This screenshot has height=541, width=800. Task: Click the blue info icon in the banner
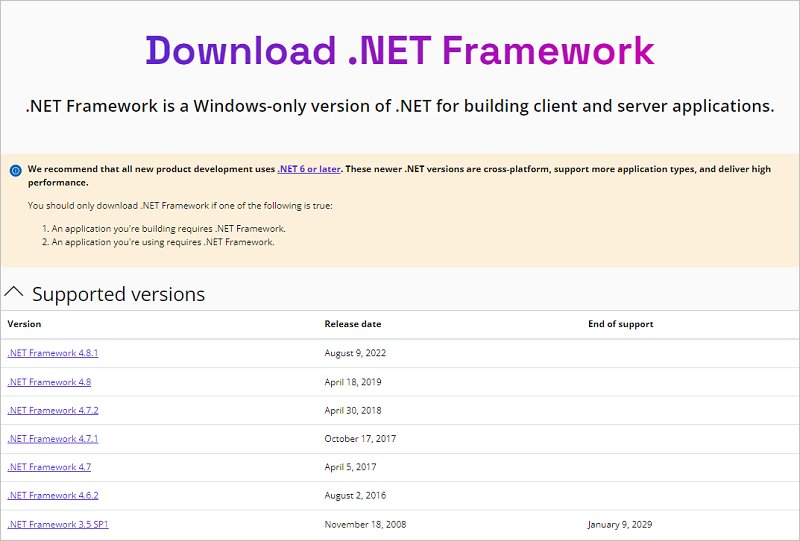point(15,170)
